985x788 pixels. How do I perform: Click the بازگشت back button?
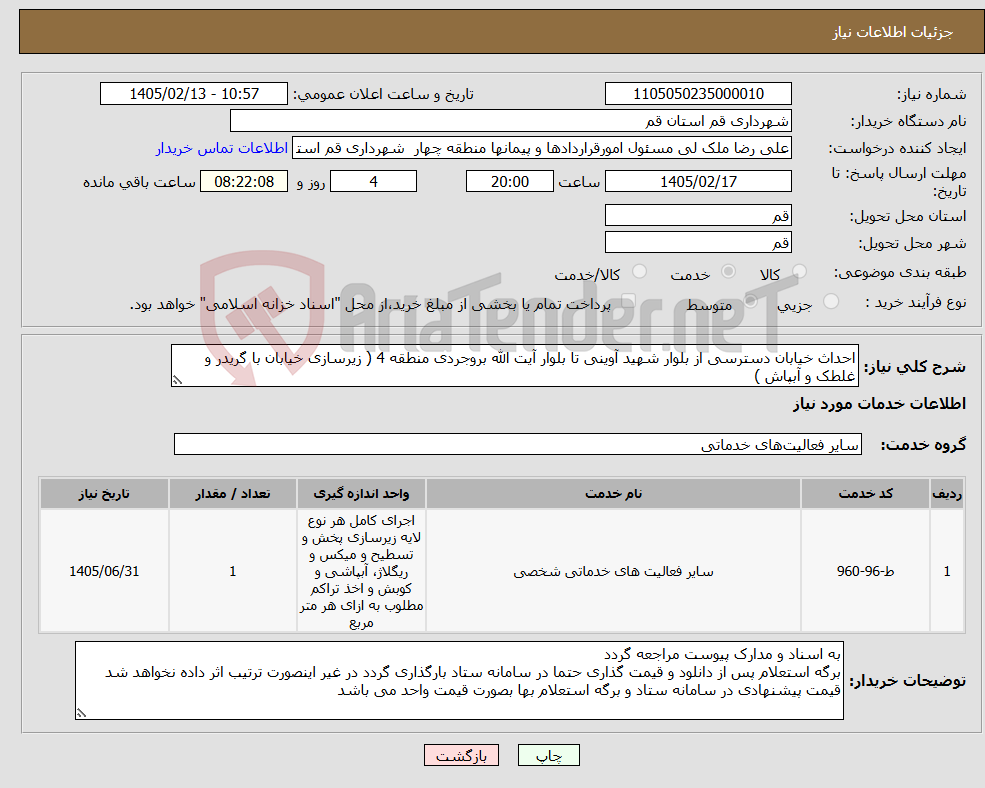[x=461, y=755]
